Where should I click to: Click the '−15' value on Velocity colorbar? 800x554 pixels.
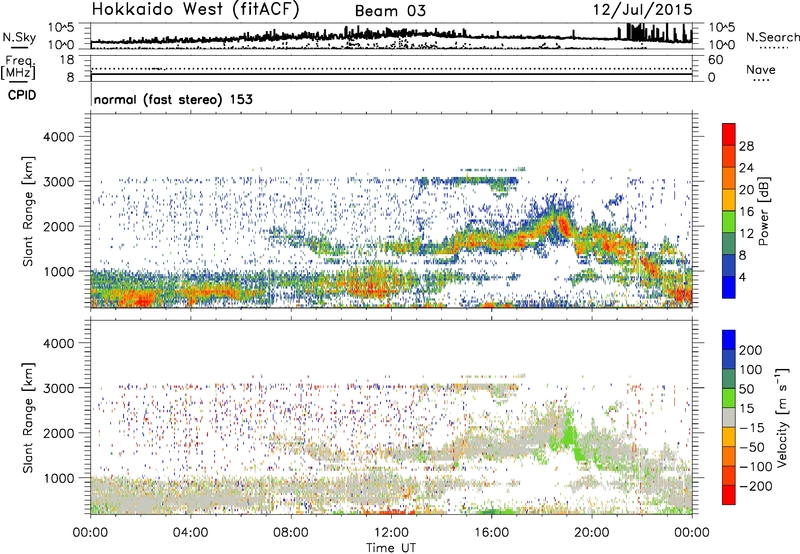[752, 428]
